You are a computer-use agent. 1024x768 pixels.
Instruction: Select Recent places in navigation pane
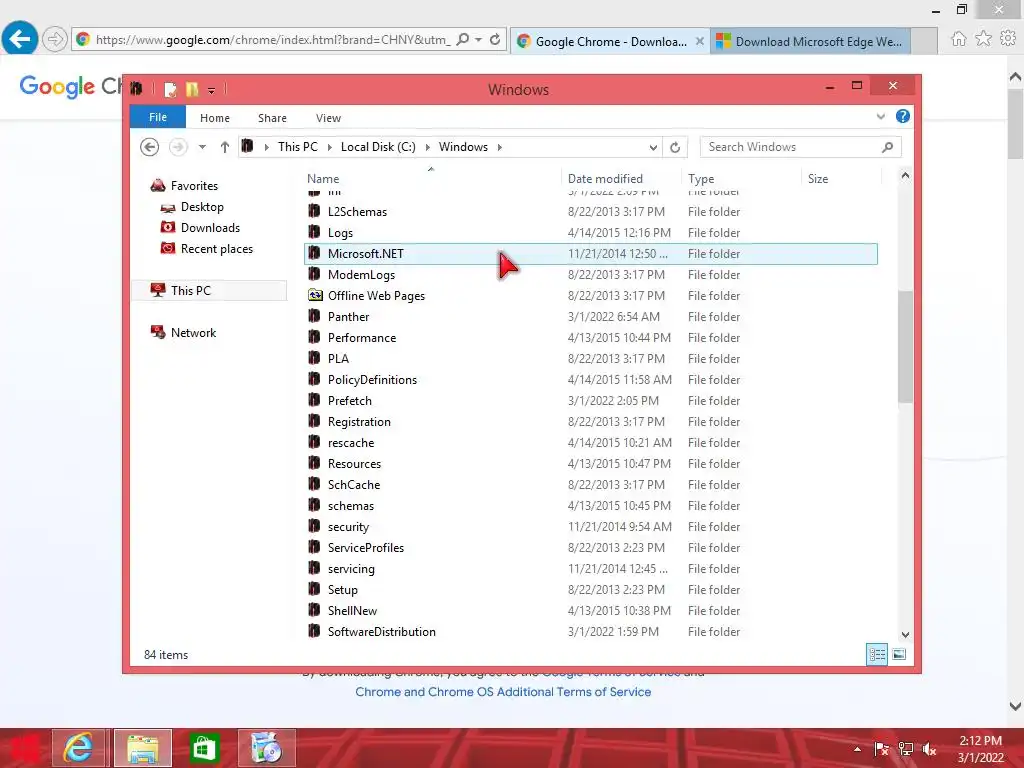pos(216,249)
